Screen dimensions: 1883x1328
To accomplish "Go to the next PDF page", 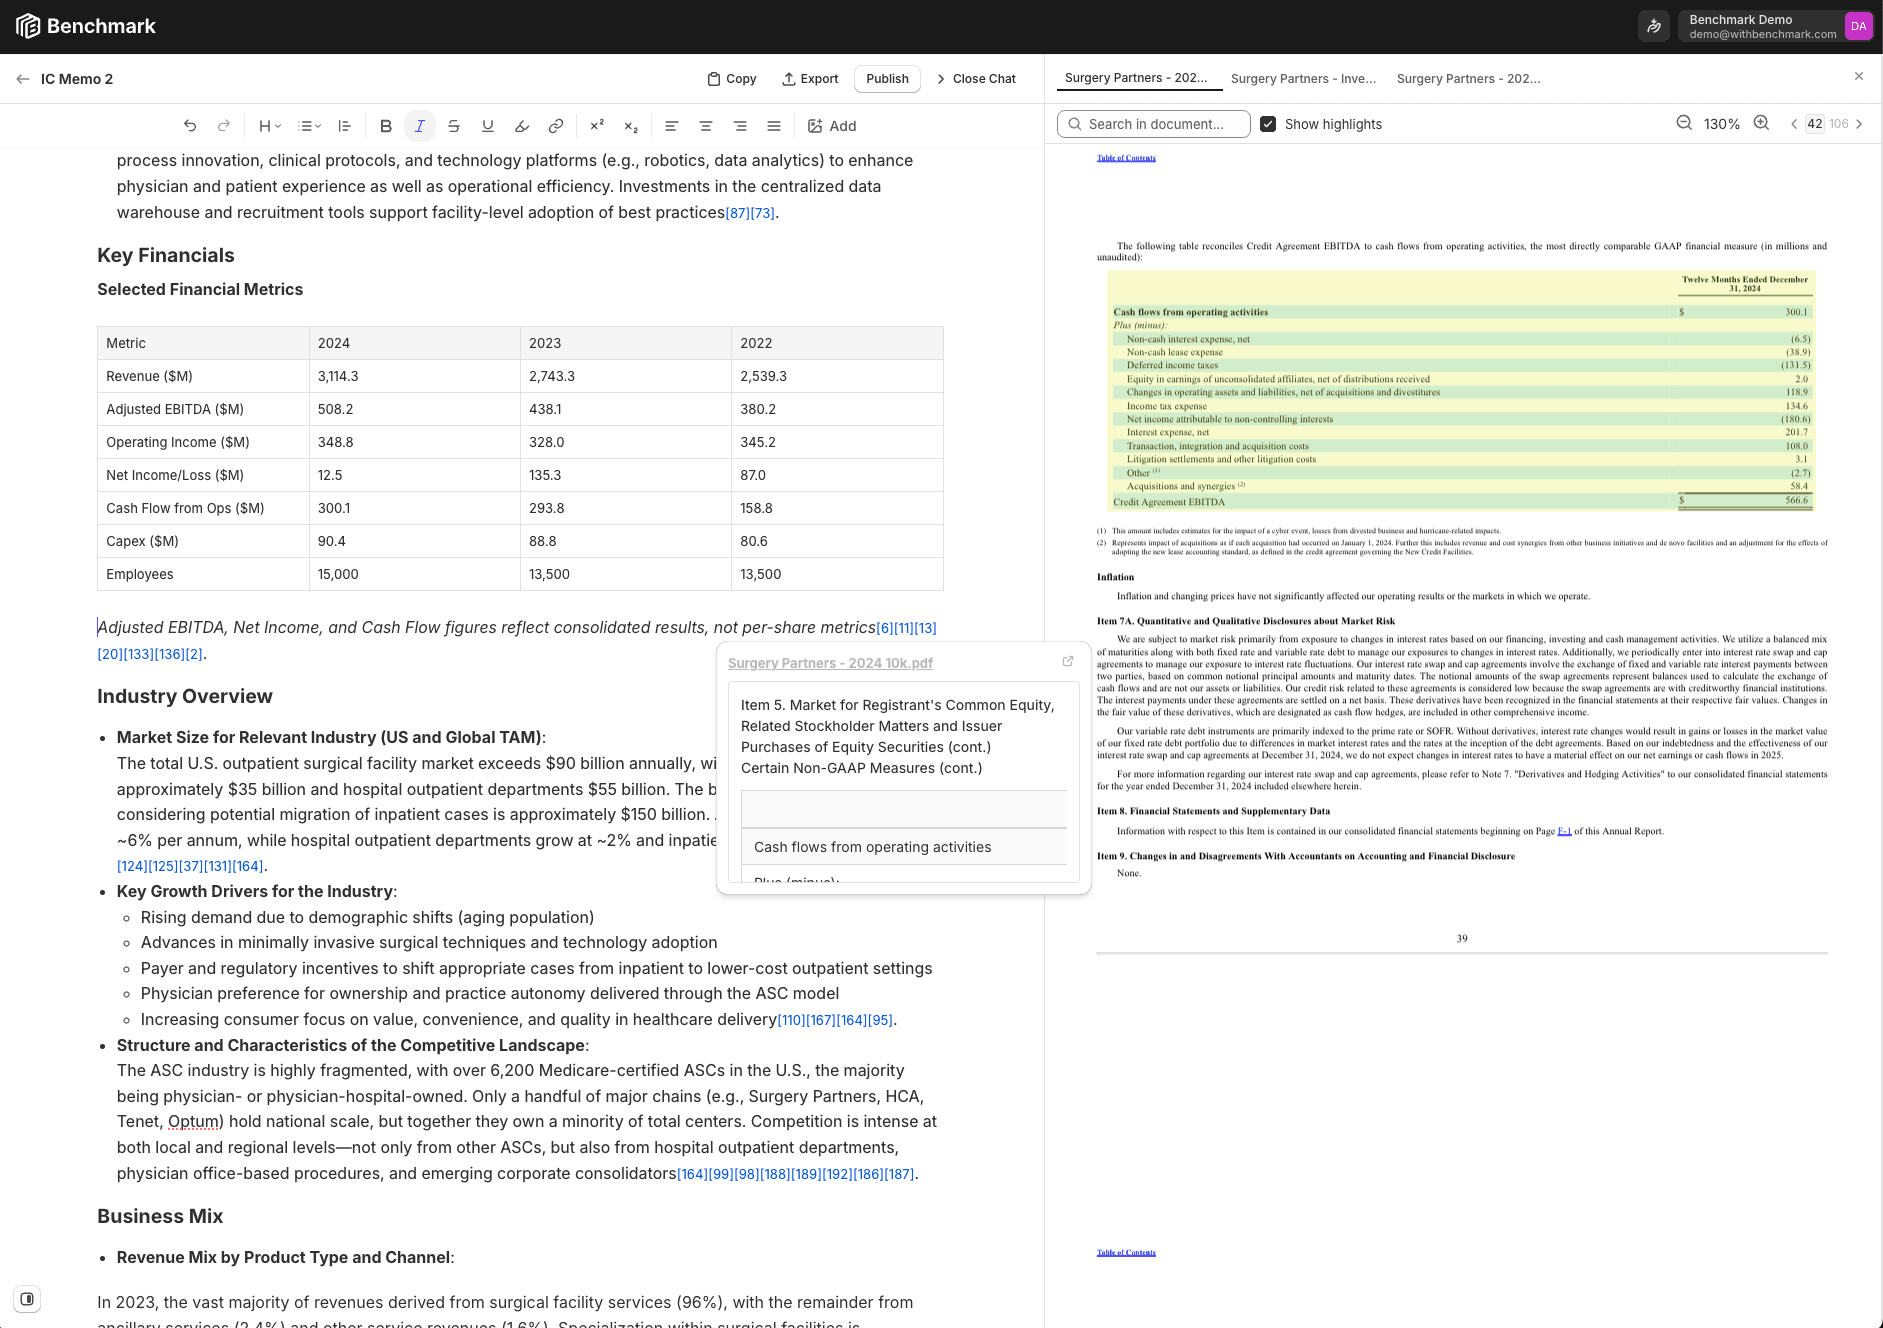I will [x=1859, y=124].
